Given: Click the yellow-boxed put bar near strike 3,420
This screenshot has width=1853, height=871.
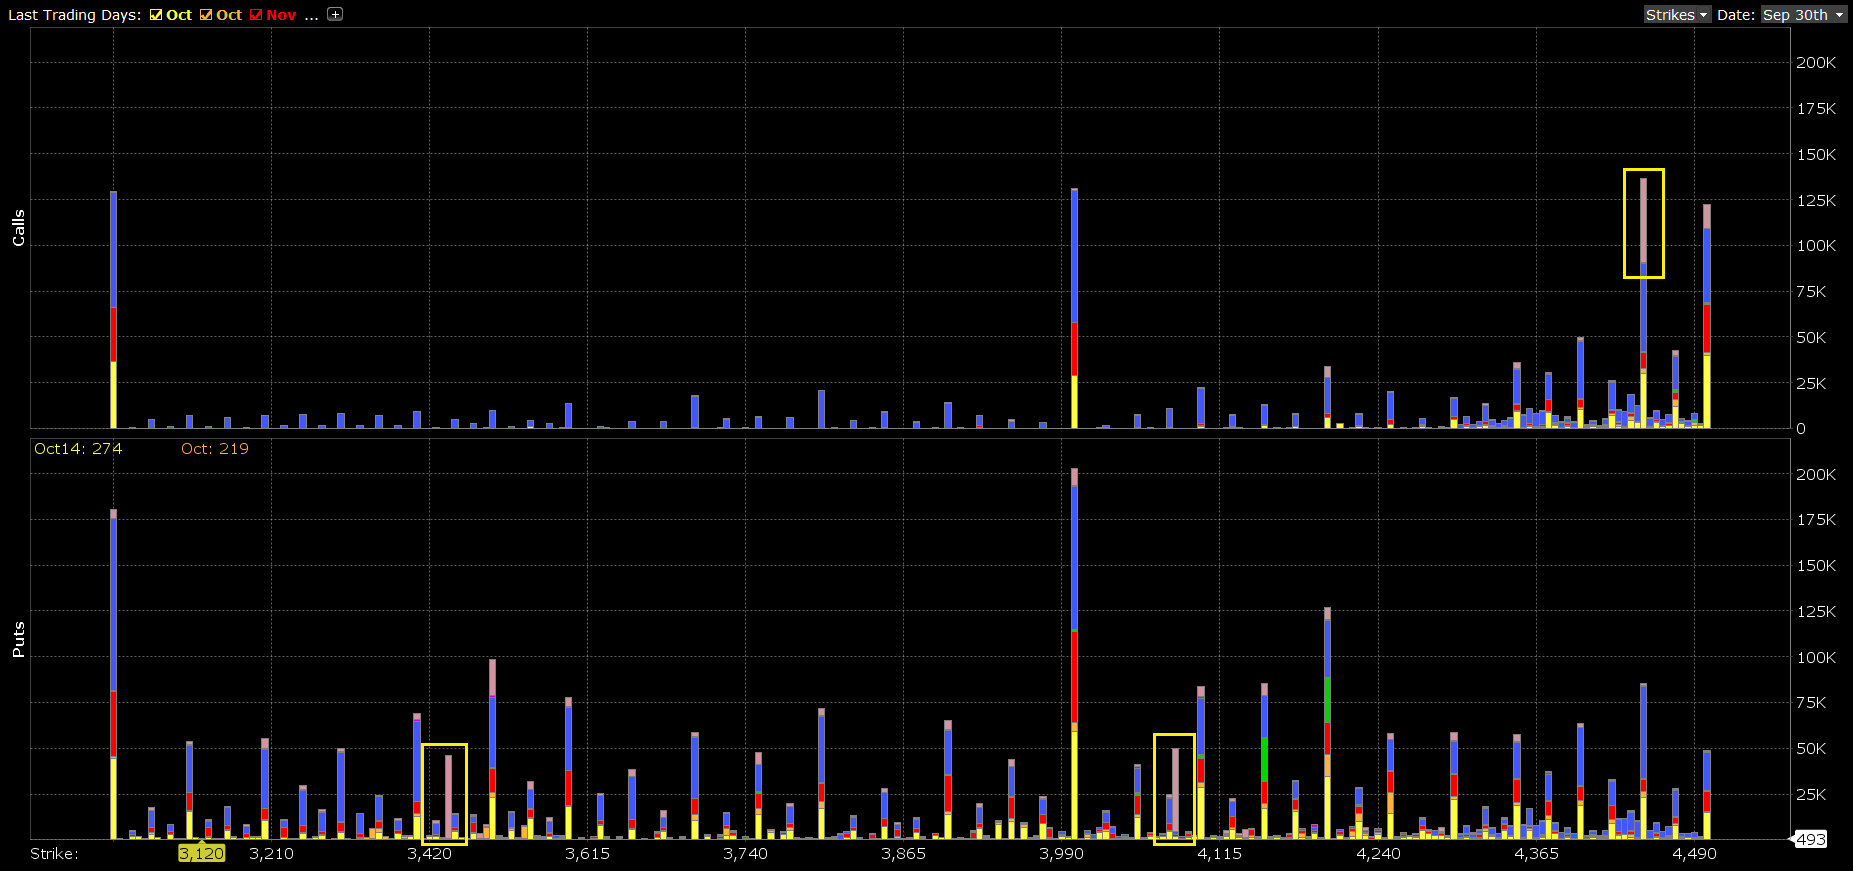Looking at the screenshot, I should (x=448, y=795).
